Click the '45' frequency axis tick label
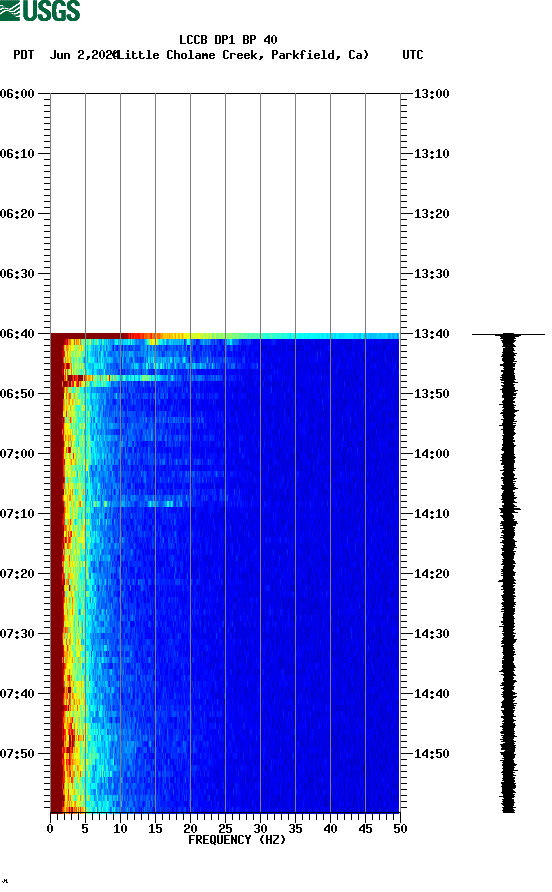Viewport: 552px width, 892px height. pos(365,829)
